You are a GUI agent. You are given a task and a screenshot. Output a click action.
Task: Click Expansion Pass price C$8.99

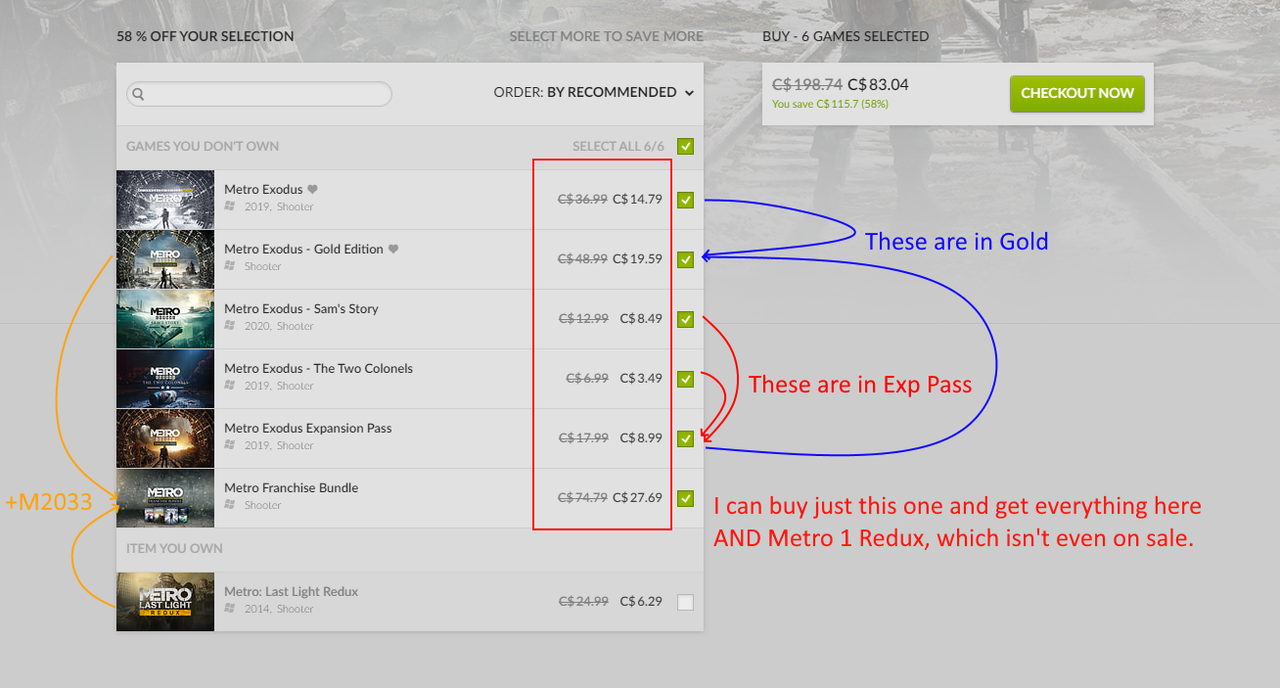click(641, 438)
